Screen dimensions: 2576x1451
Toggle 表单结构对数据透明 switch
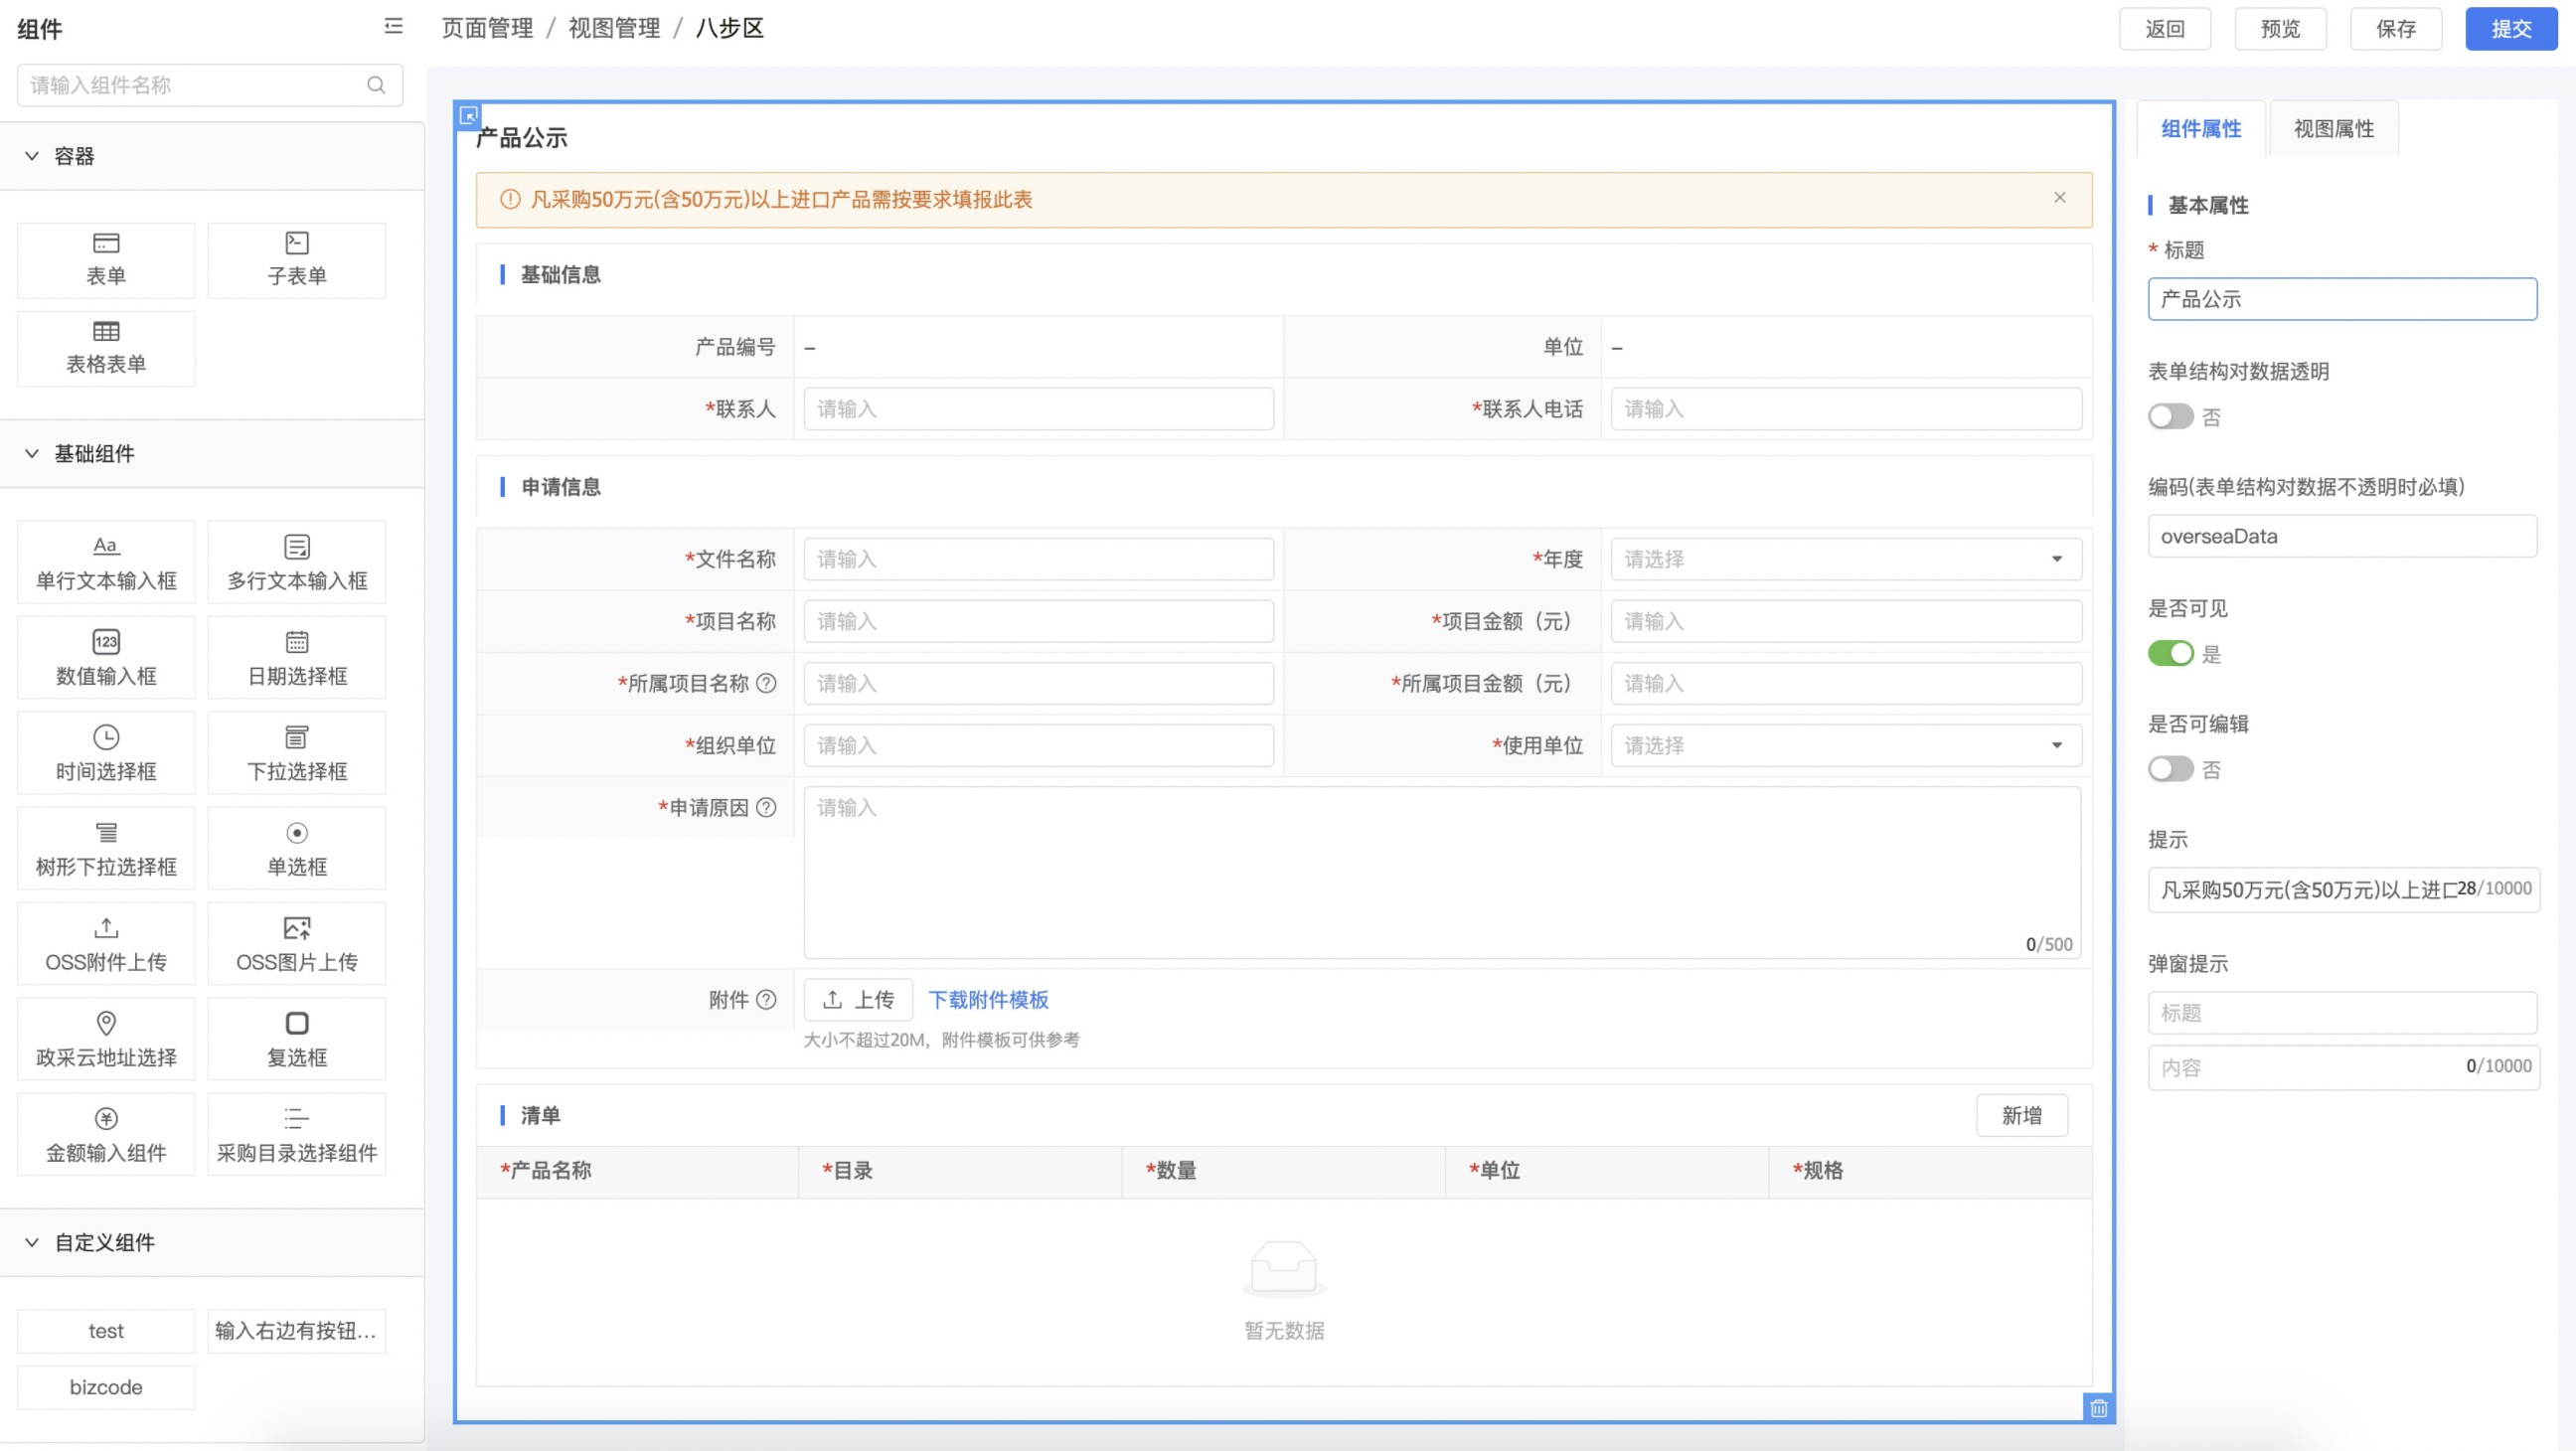pos(2170,417)
